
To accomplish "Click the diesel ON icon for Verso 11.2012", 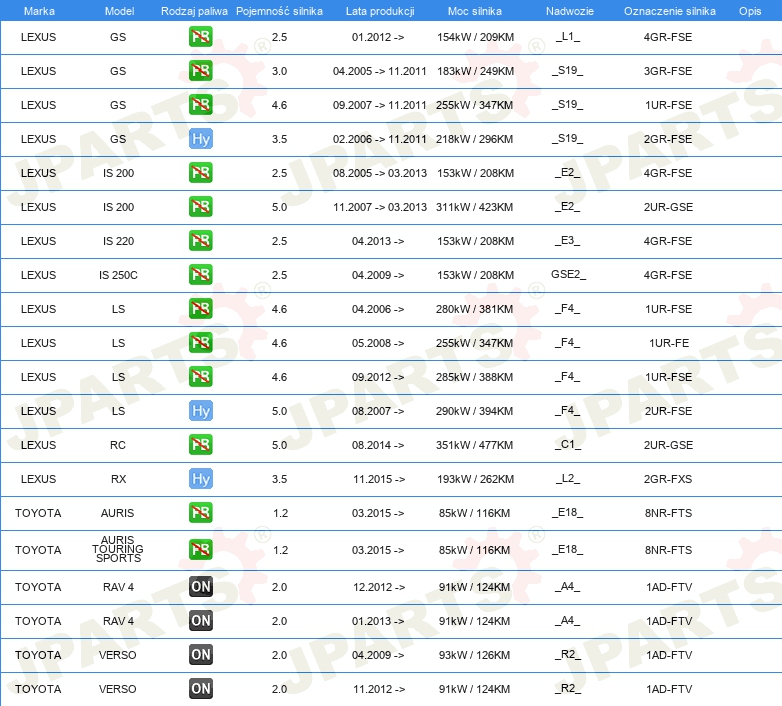I will click(201, 689).
